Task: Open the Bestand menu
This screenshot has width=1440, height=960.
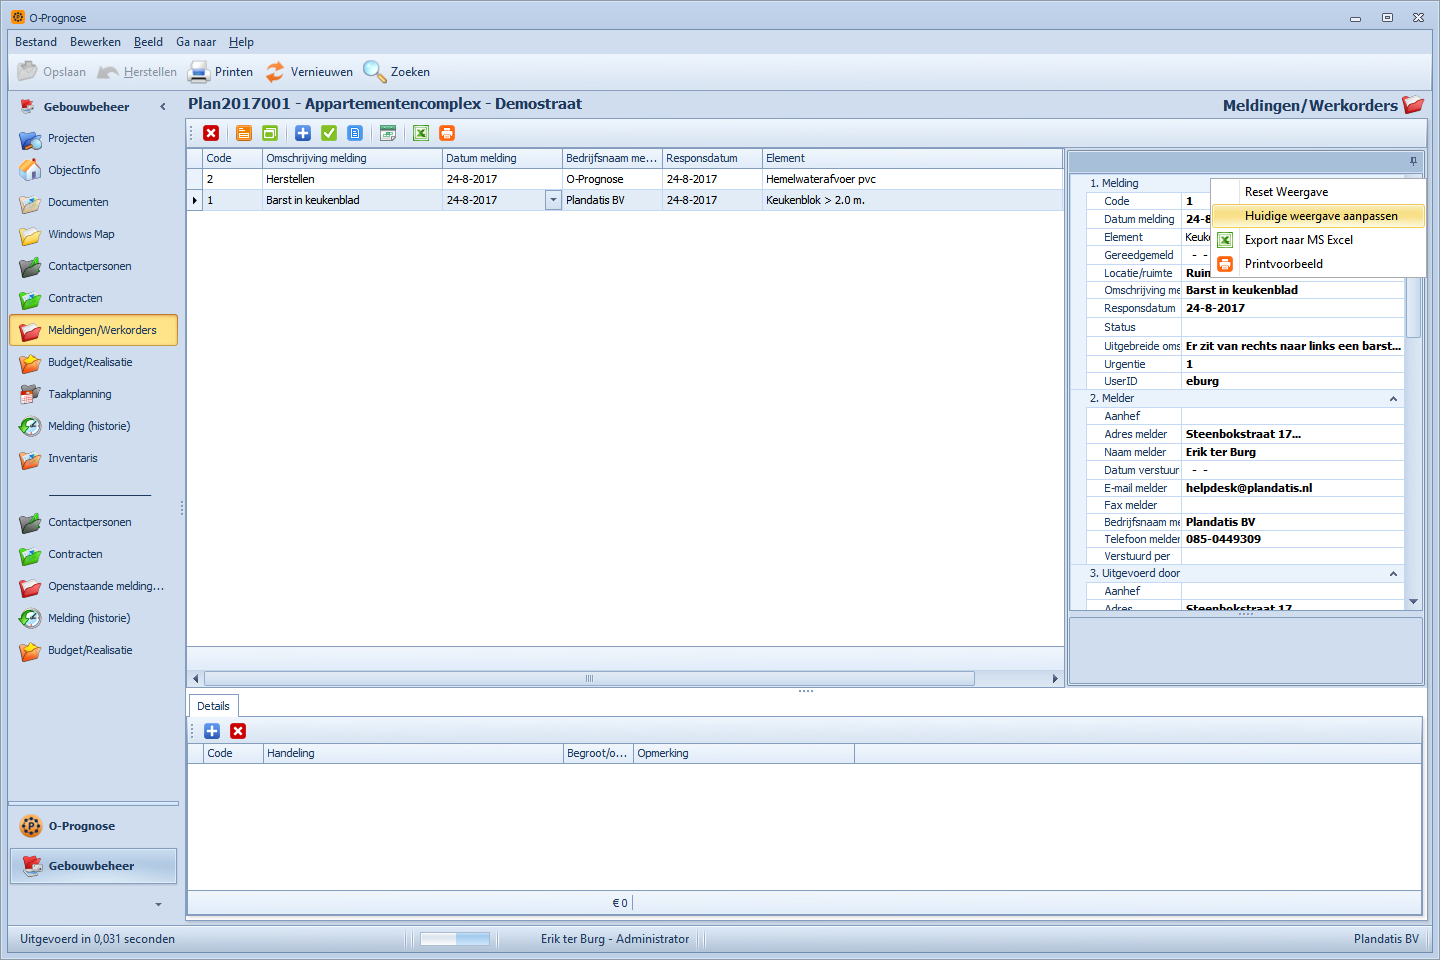Action: click(36, 42)
